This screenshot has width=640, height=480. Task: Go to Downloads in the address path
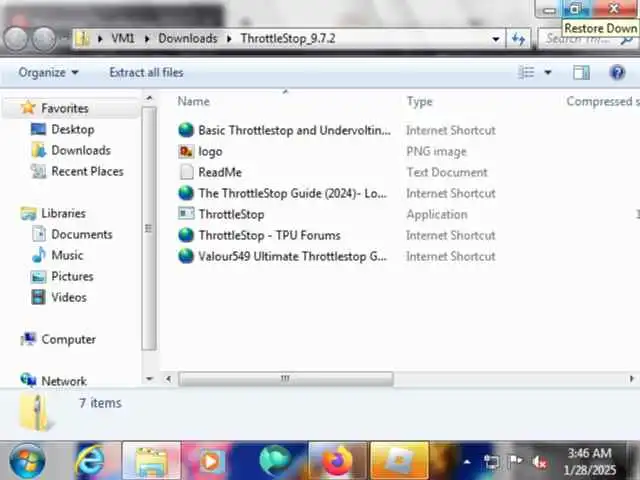pos(188,39)
